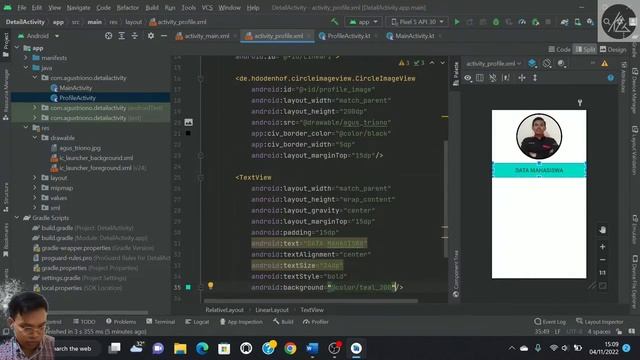Image resolution: width=640 pixels, height=360 pixels.
Task: Click Google Chrome icon in taskbar
Action: tap(290, 348)
